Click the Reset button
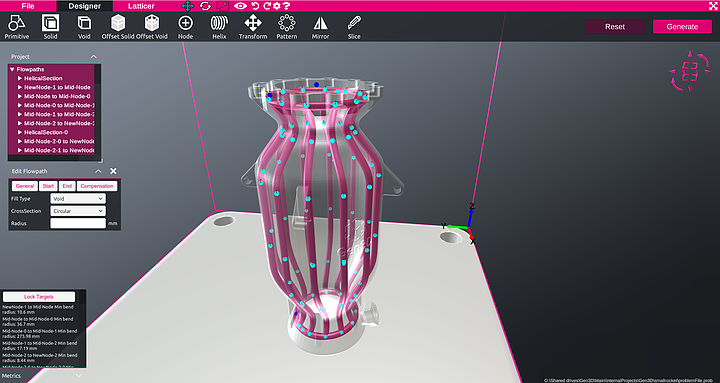The height and width of the screenshot is (383, 720). click(615, 27)
